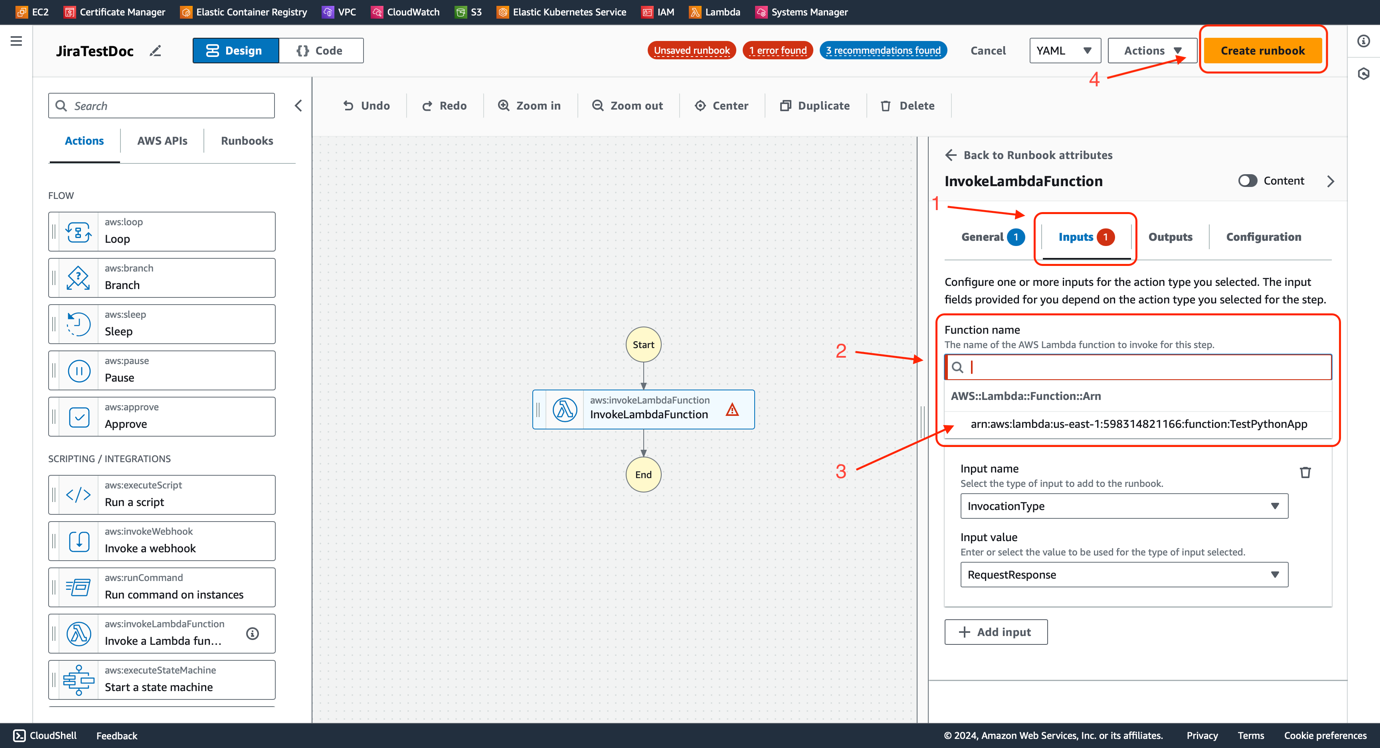Select the aws:sleep Sleep action

click(162, 324)
